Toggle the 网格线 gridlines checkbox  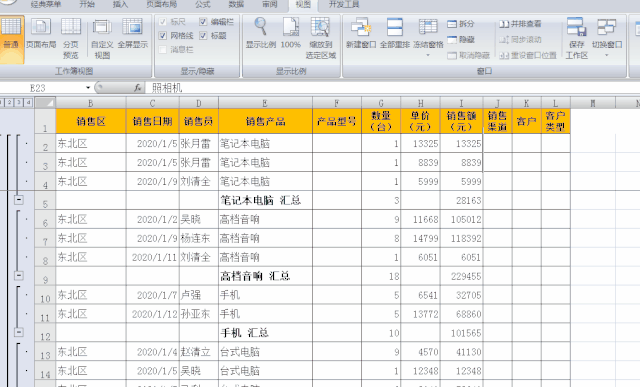tap(162, 36)
